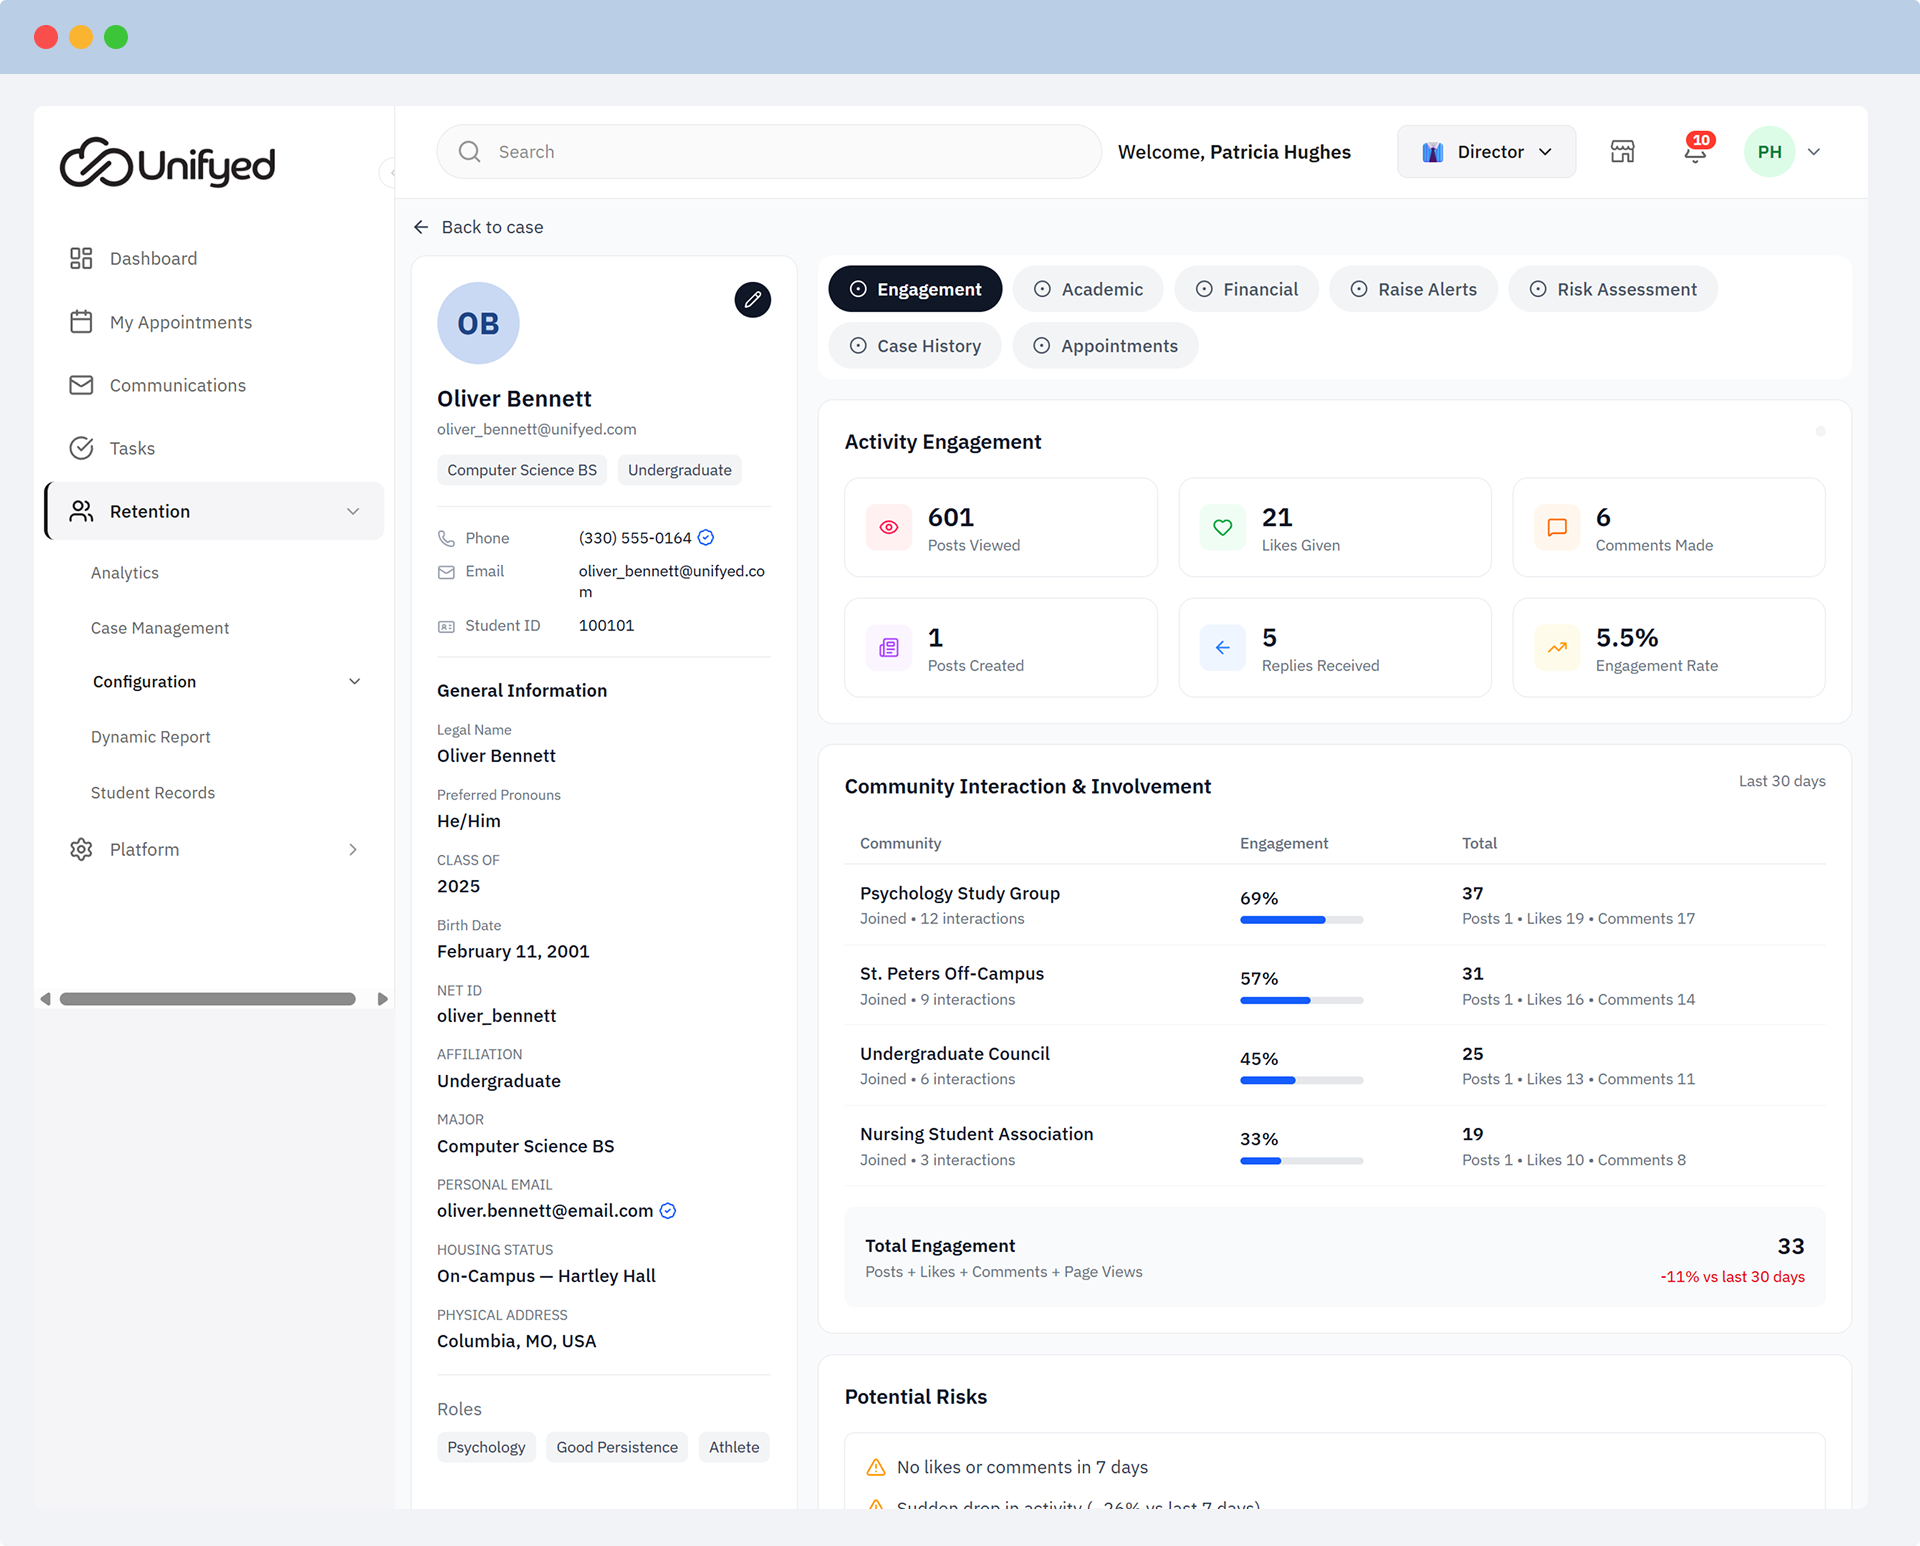
Task: Collapse the sidebar with arrow handle
Action: point(390,172)
